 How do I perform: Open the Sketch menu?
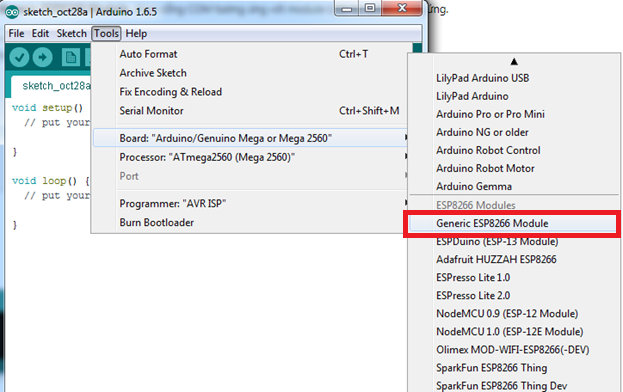point(72,33)
